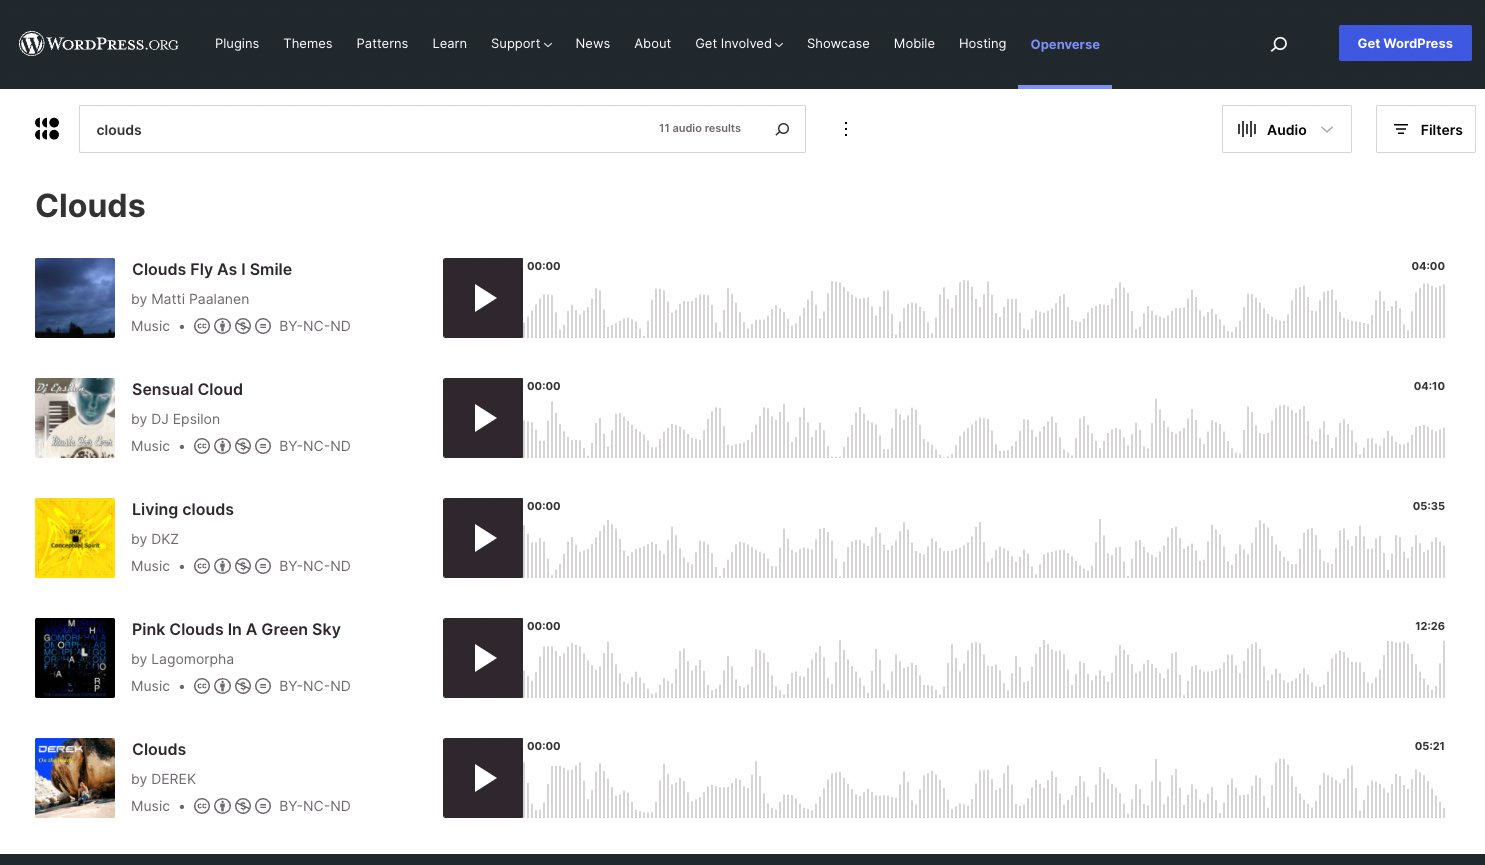Viewport: 1485px width, 865px height.
Task: Open the Living clouds title link
Action: 183,509
